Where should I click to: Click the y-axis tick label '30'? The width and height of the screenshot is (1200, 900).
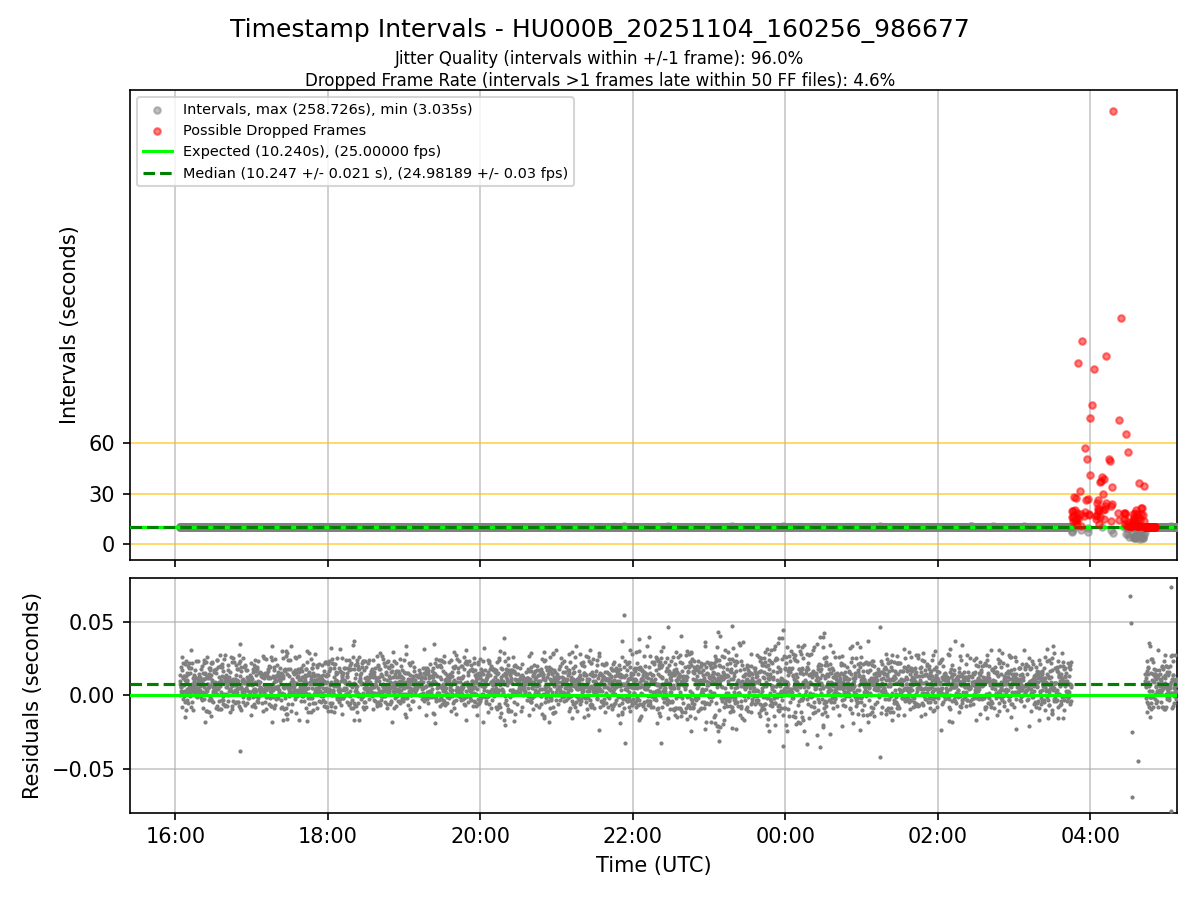[104, 494]
